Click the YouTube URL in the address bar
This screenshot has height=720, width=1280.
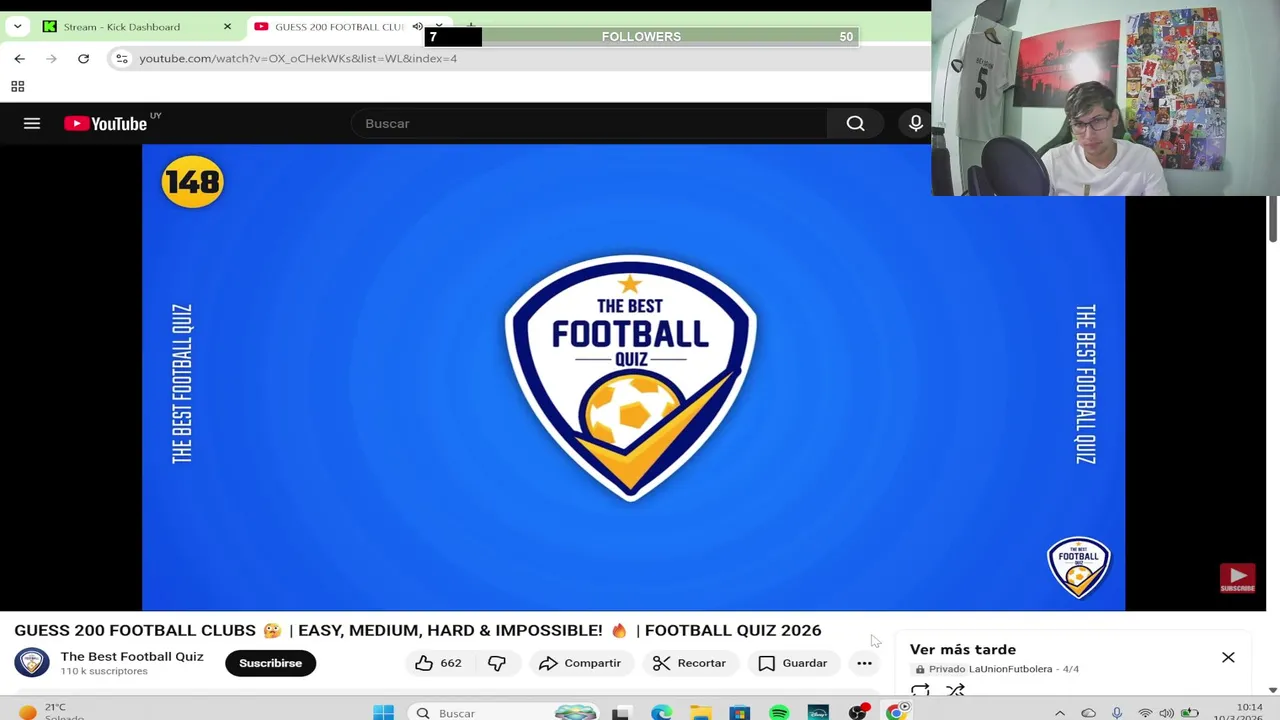tap(298, 59)
